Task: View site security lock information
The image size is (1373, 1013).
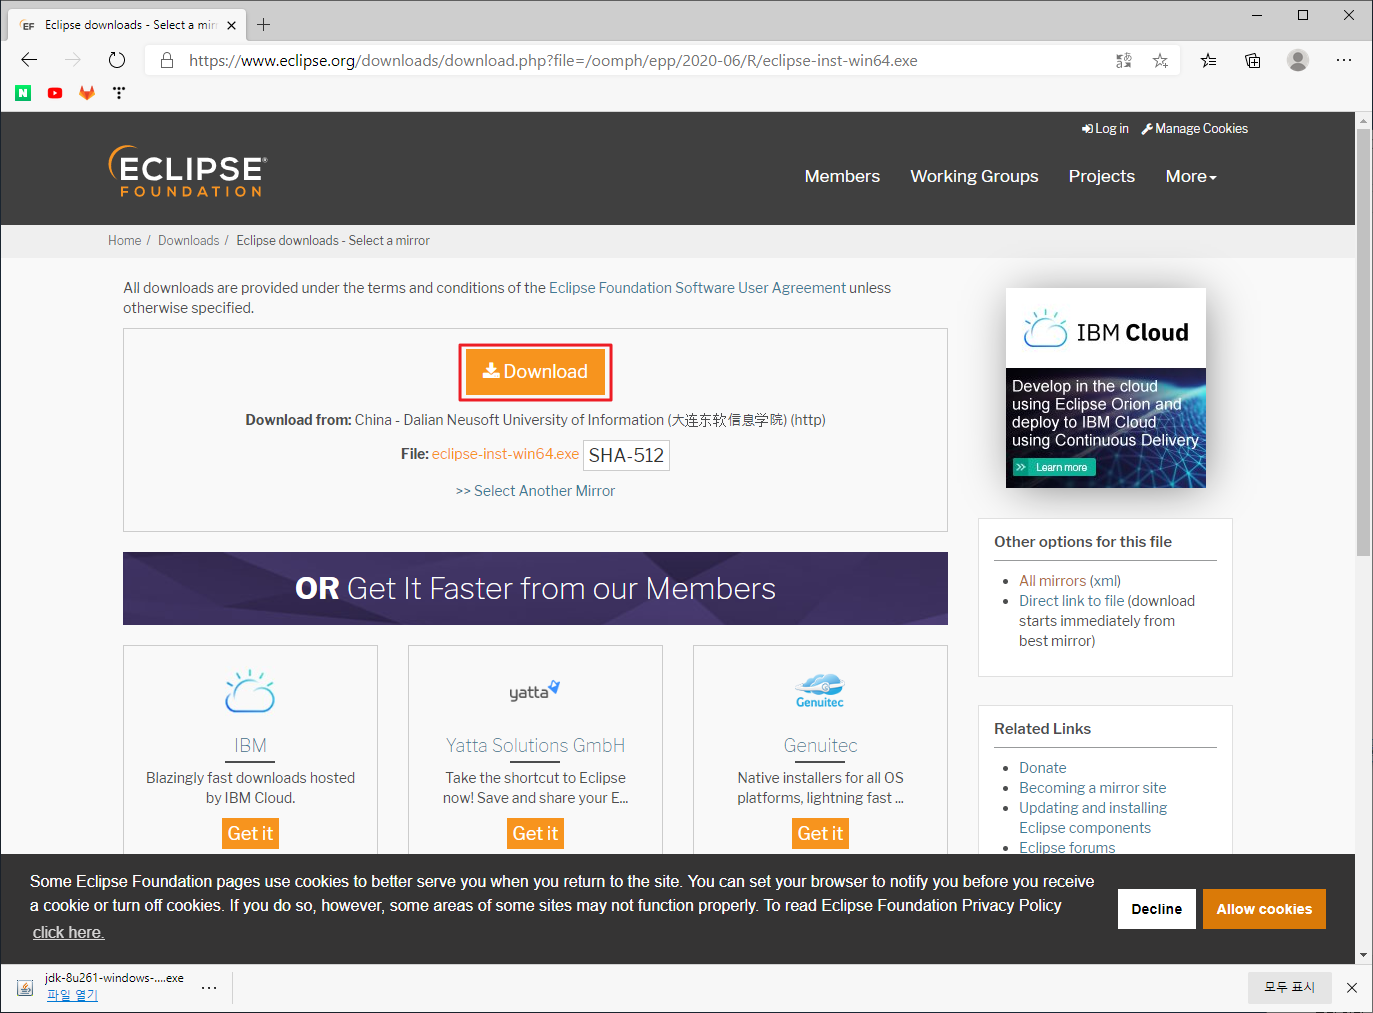Action: 167,60
